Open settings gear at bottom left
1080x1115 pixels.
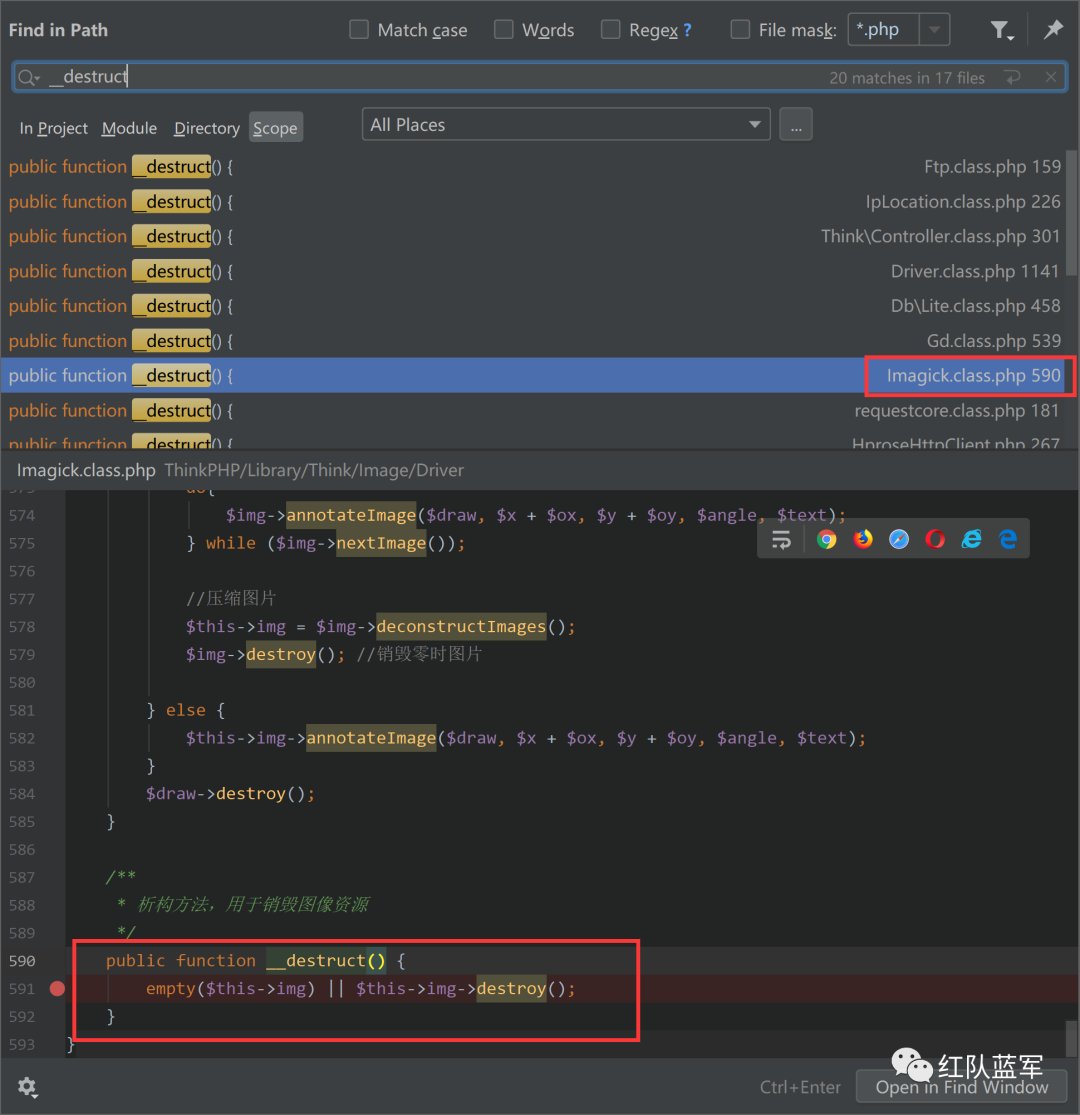pos(28,1087)
